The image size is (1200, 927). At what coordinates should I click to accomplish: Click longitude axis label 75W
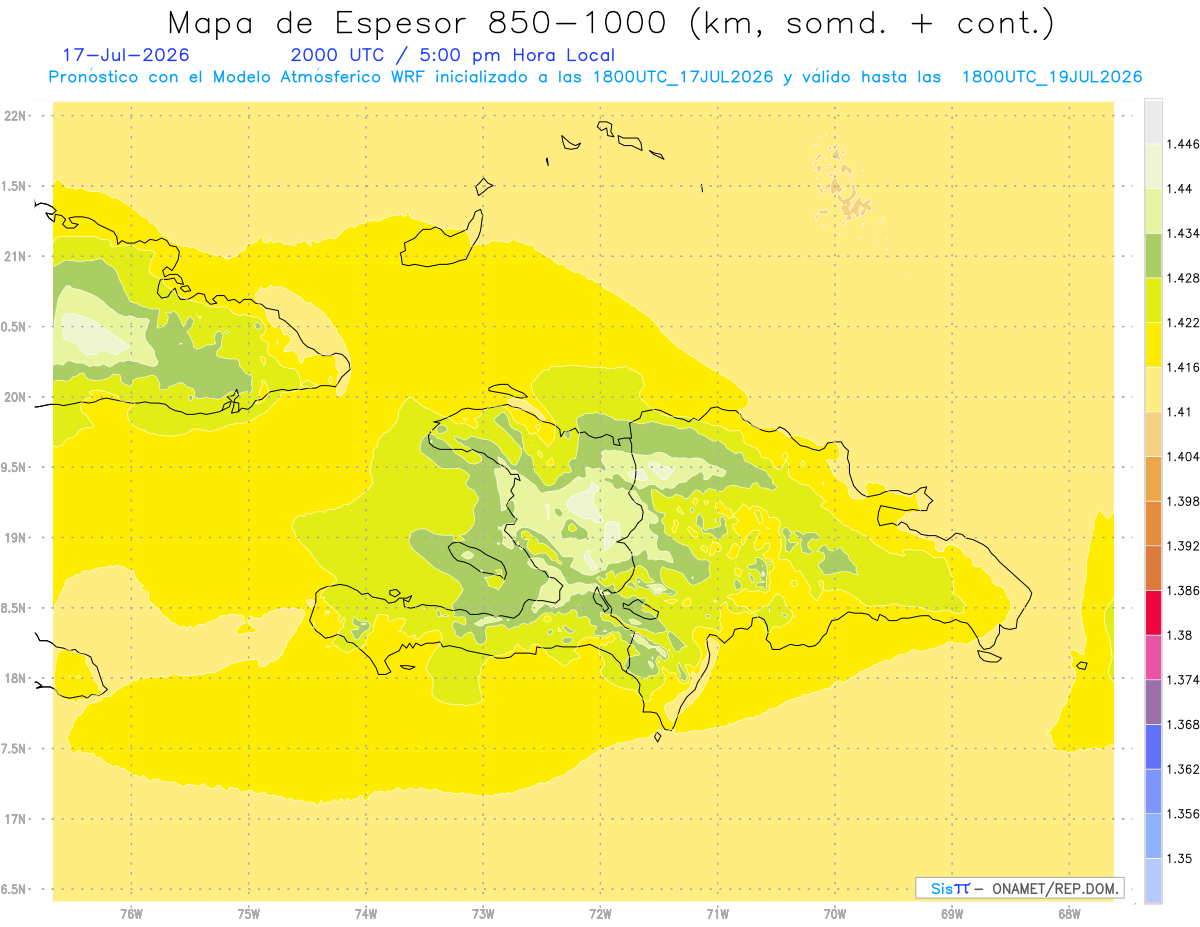[x=249, y=915]
